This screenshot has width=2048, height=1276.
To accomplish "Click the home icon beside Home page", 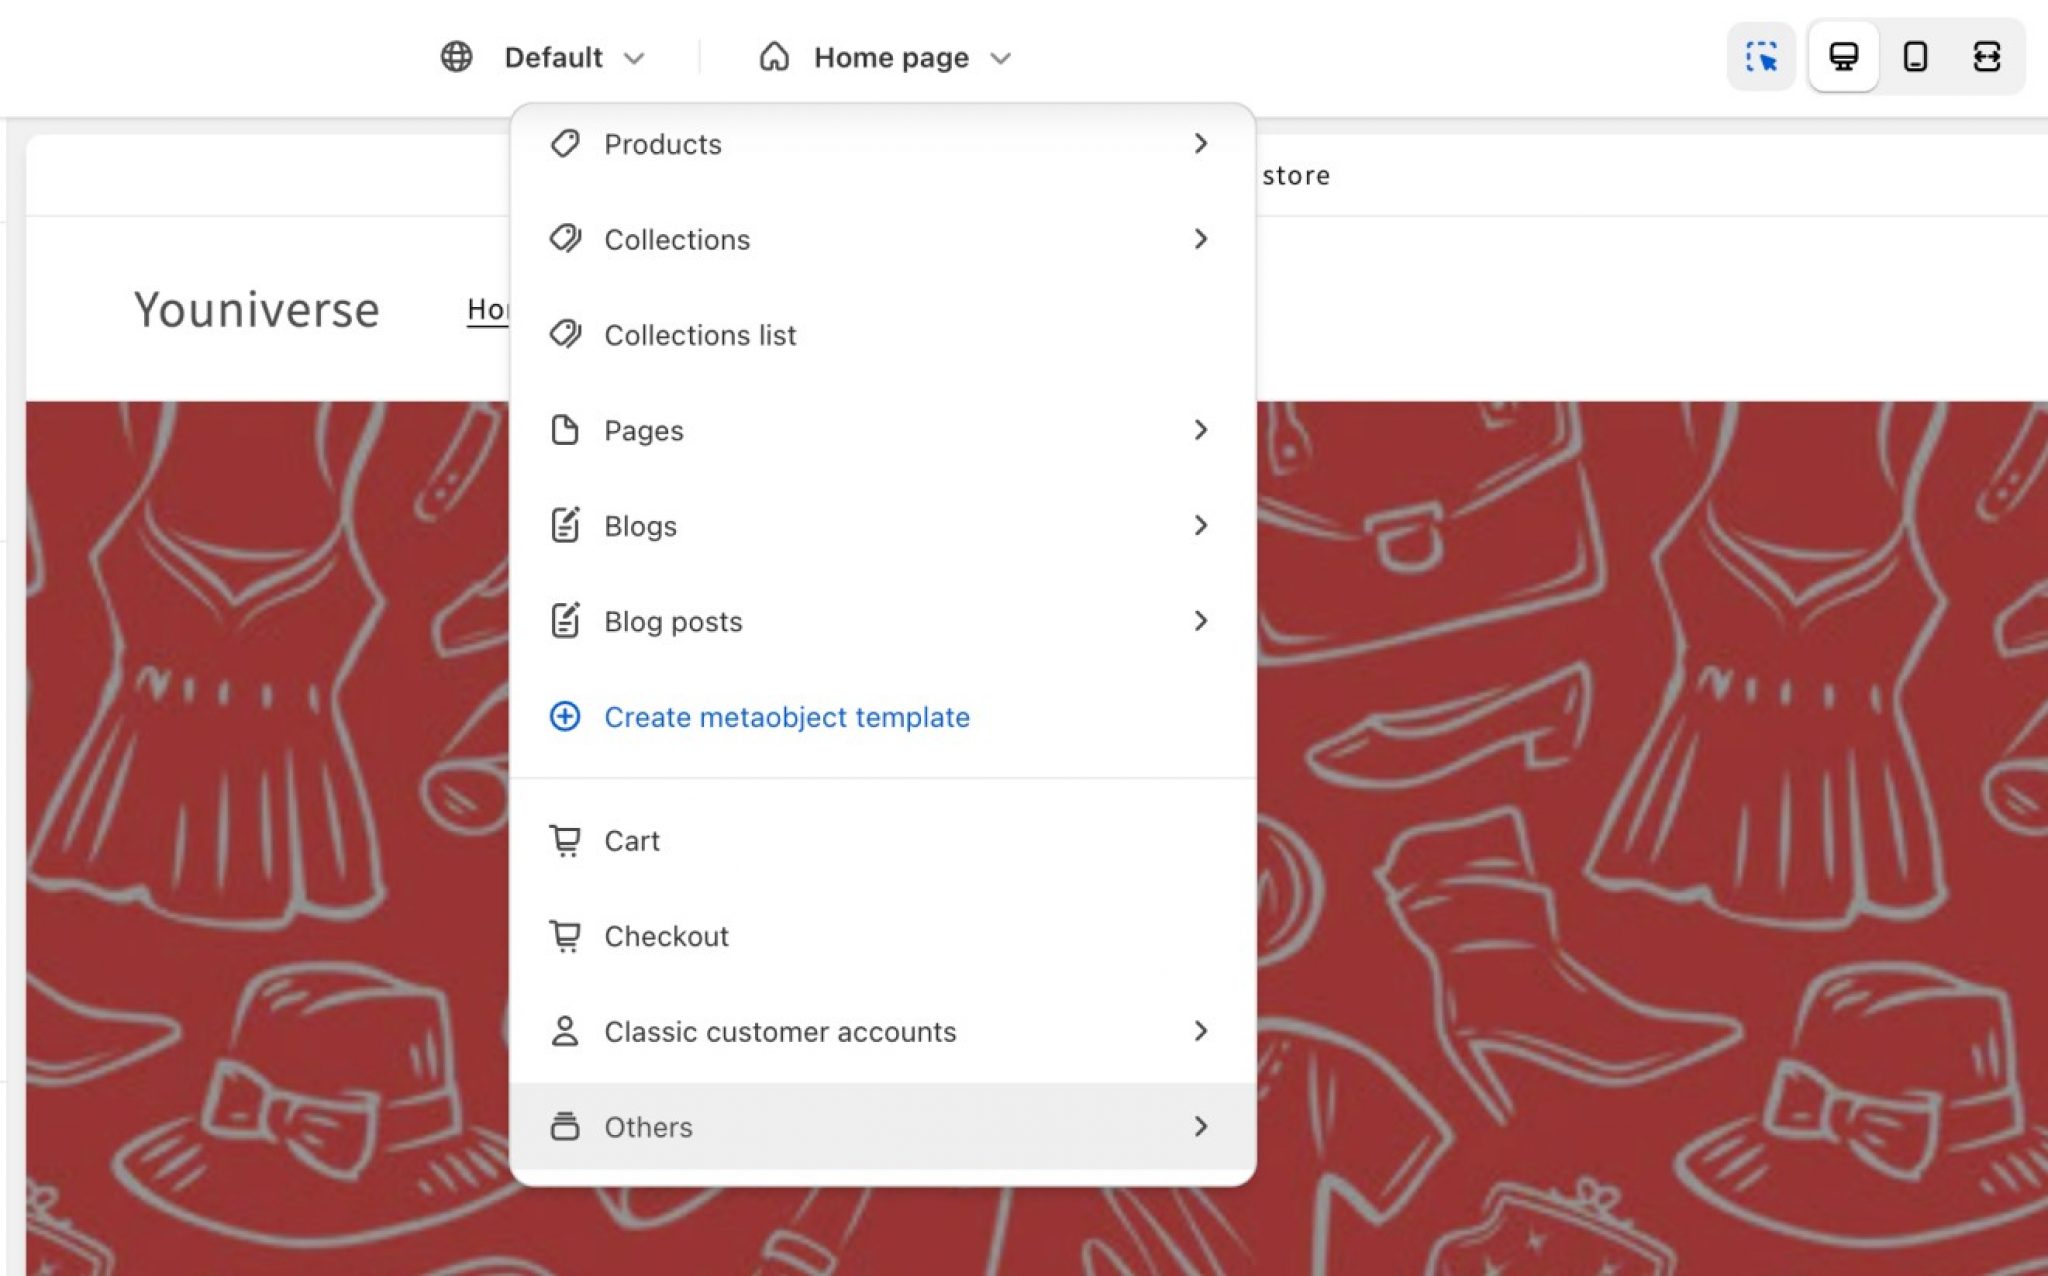I will pos(774,57).
